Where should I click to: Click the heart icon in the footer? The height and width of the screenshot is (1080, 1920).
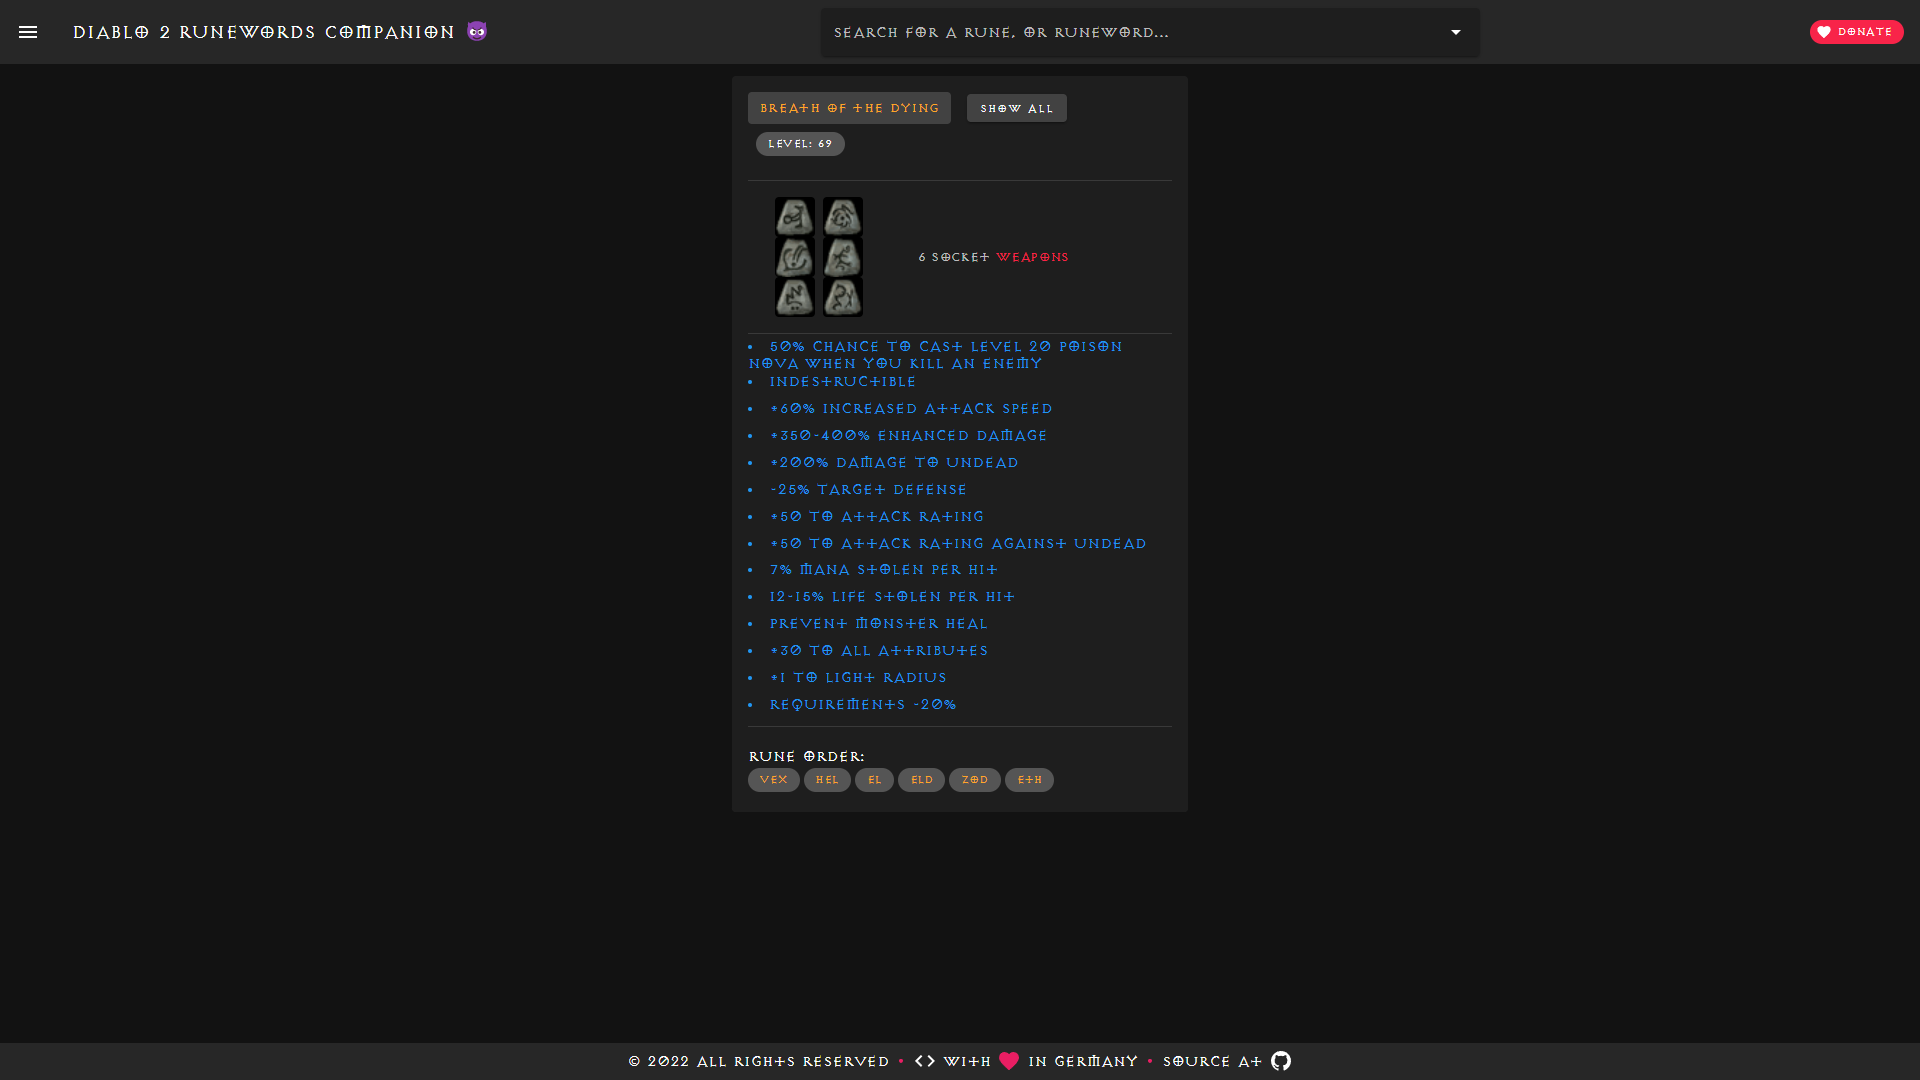point(1009,1061)
